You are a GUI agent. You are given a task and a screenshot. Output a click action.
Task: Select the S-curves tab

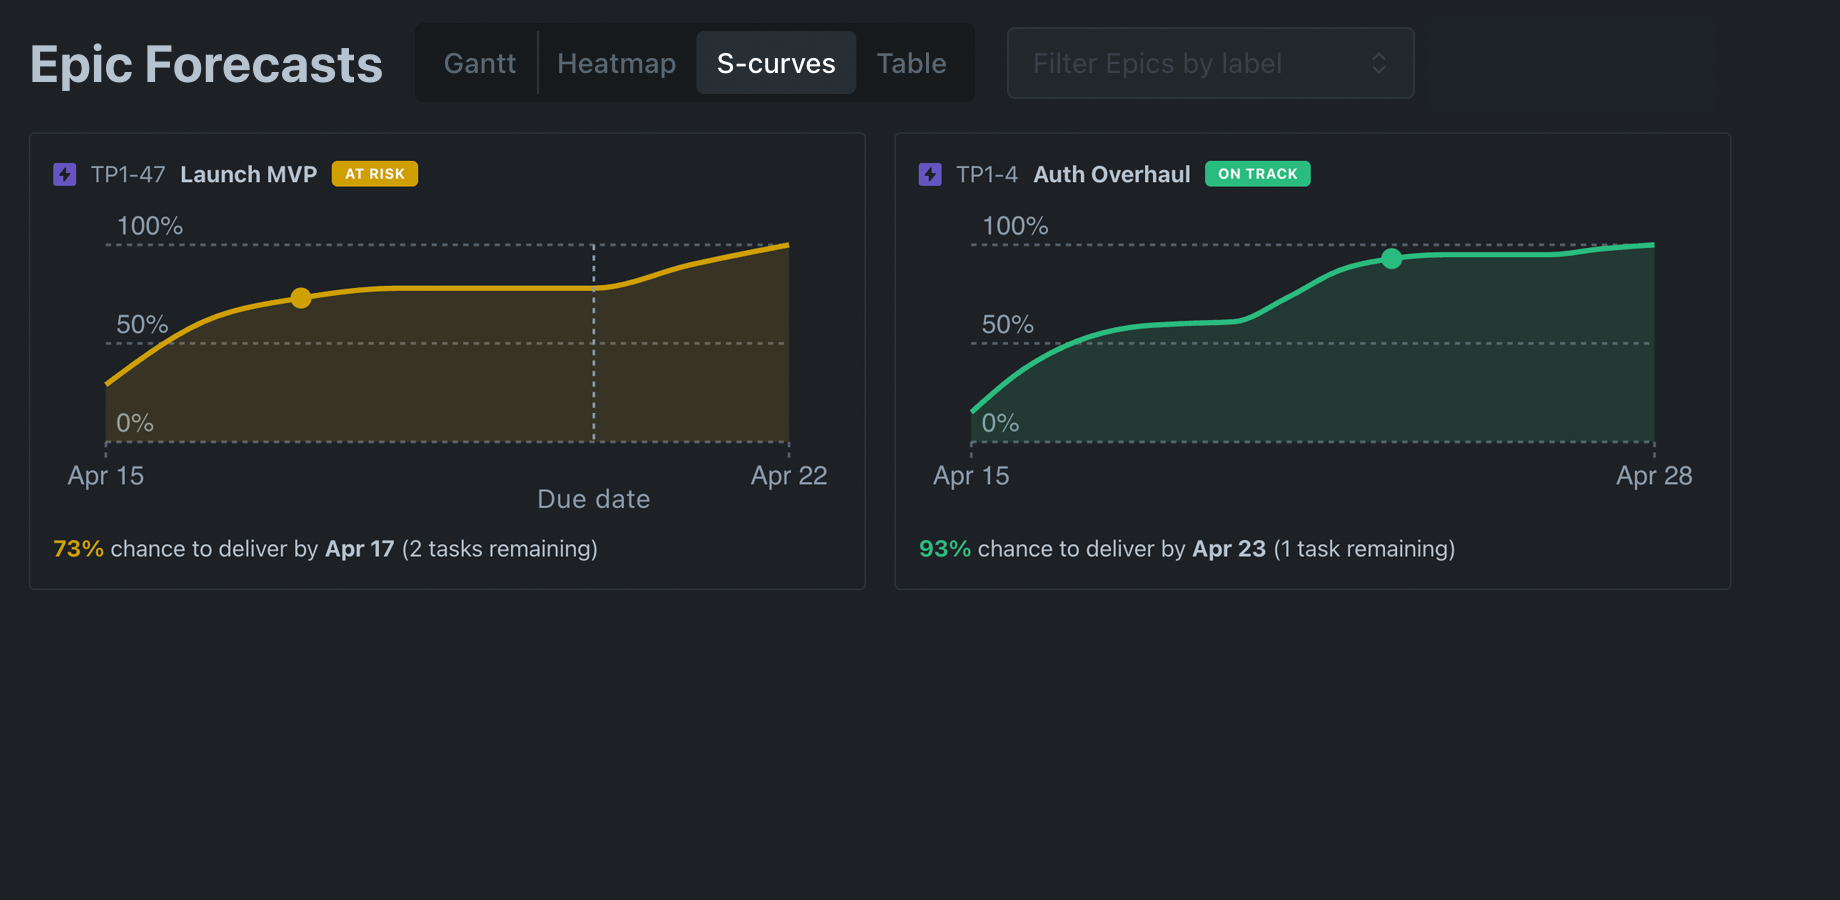tap(776, 63)
